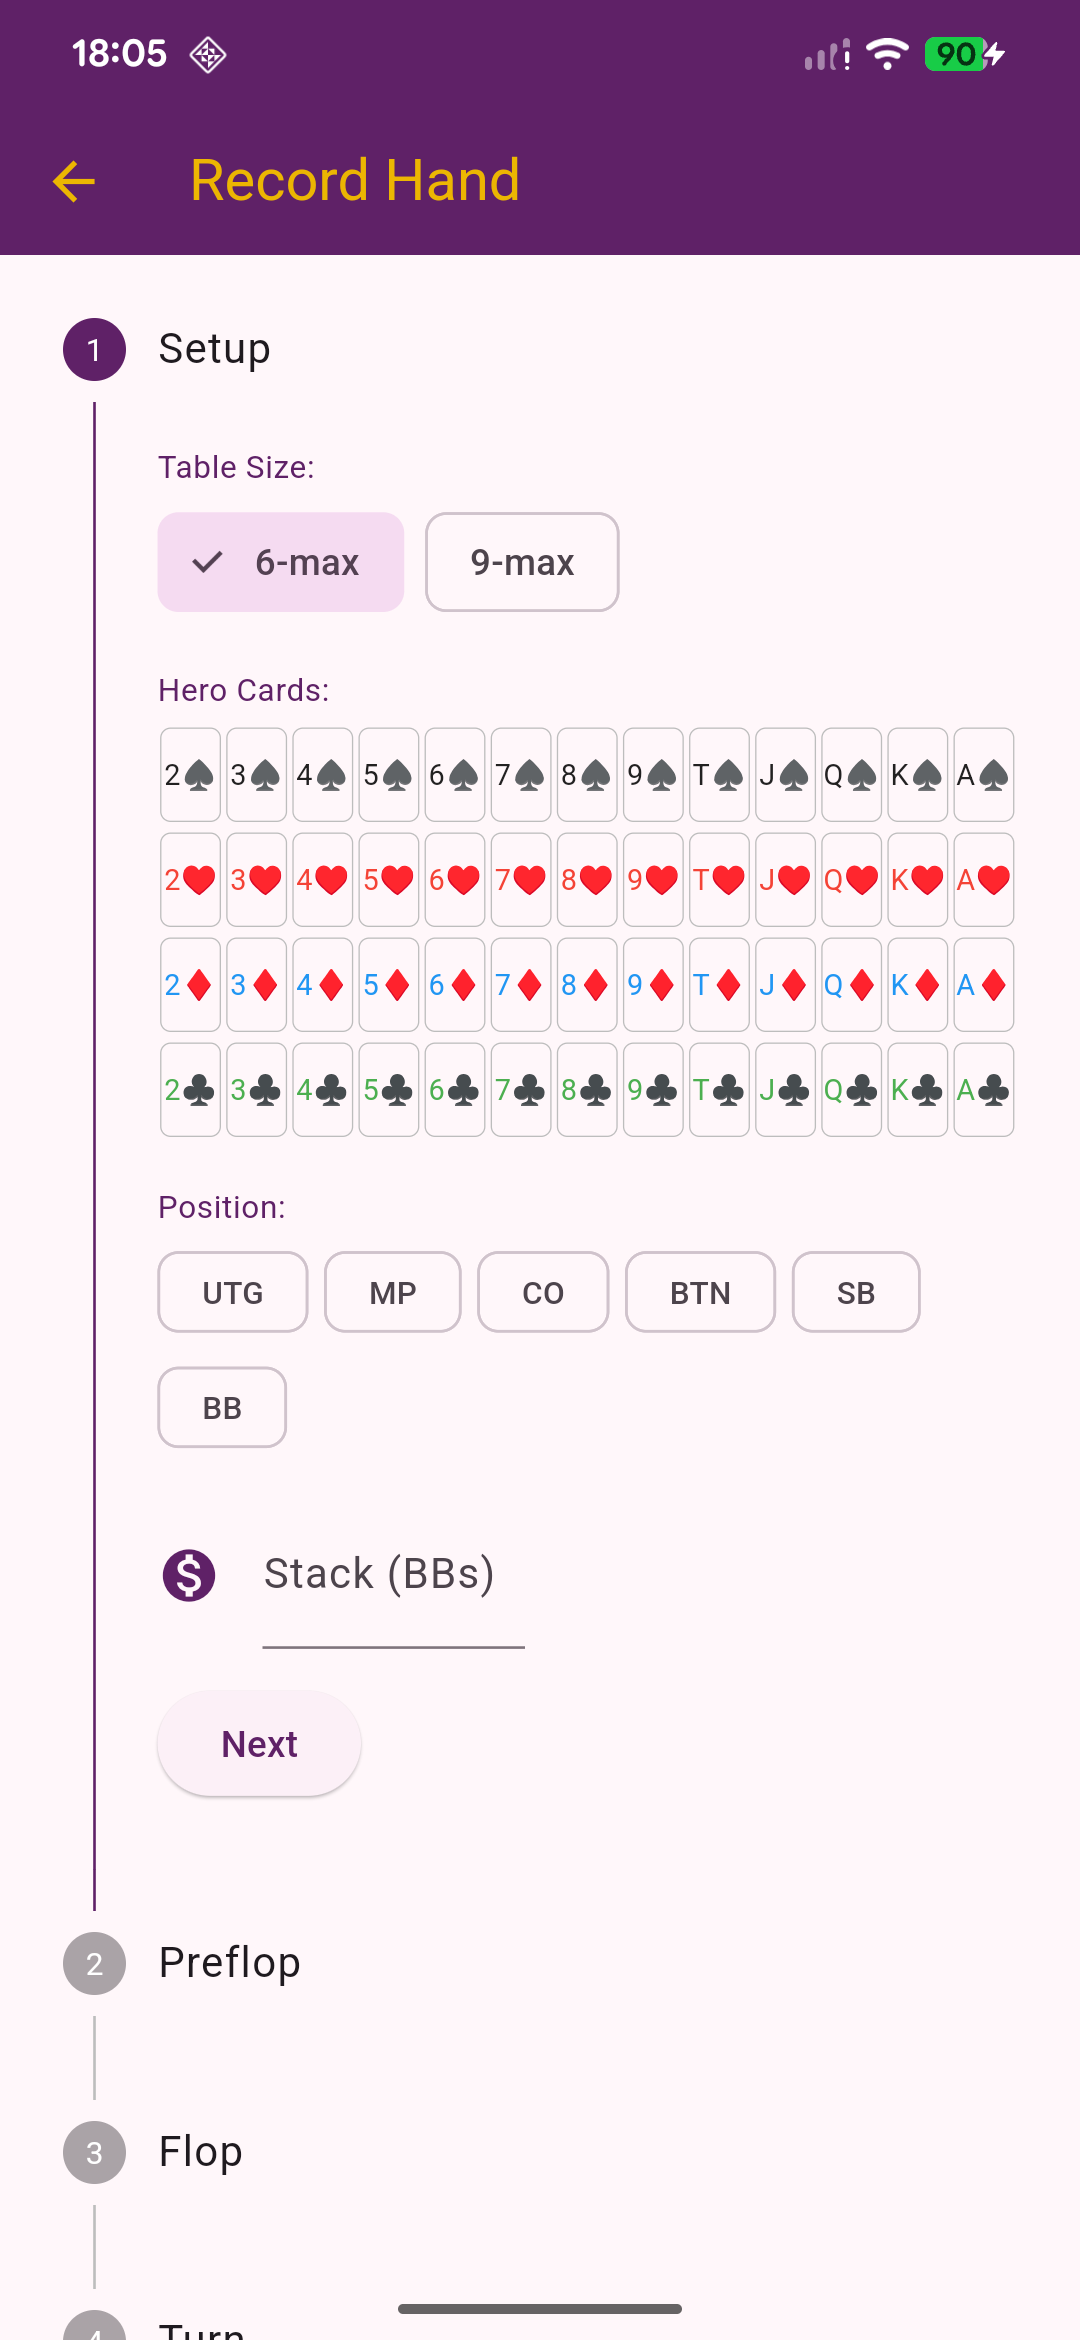The image size is (1080, 2340).
Task: Pick the King of hearts card
Action: (917, 880)
